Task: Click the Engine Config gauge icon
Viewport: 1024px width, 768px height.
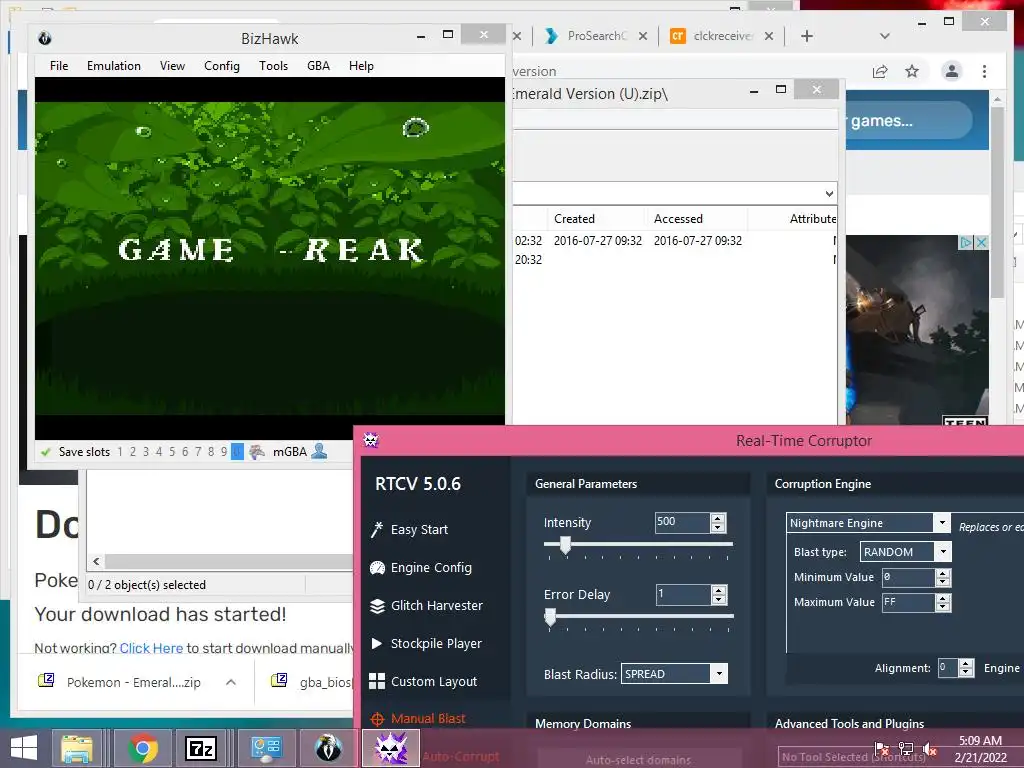Action: click(377, 568)
